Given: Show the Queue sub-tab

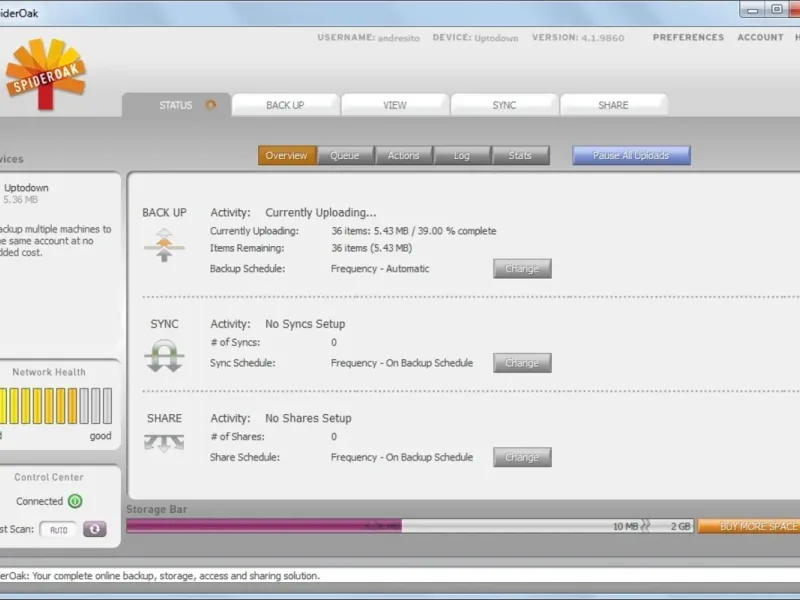Looking at the screenshot, I should [345, 156].
